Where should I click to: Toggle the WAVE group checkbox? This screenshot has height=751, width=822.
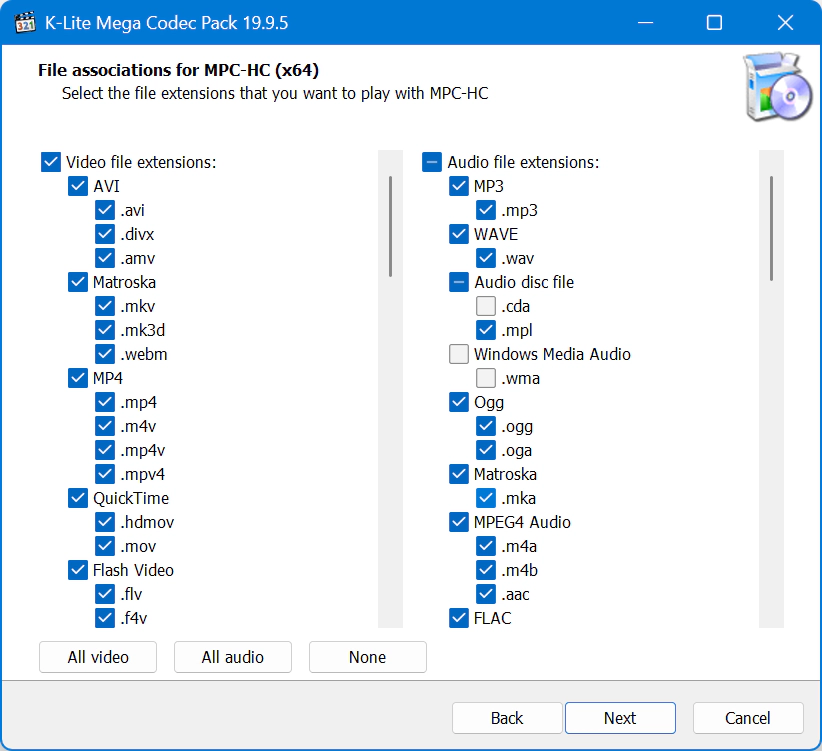pos(459,234)
